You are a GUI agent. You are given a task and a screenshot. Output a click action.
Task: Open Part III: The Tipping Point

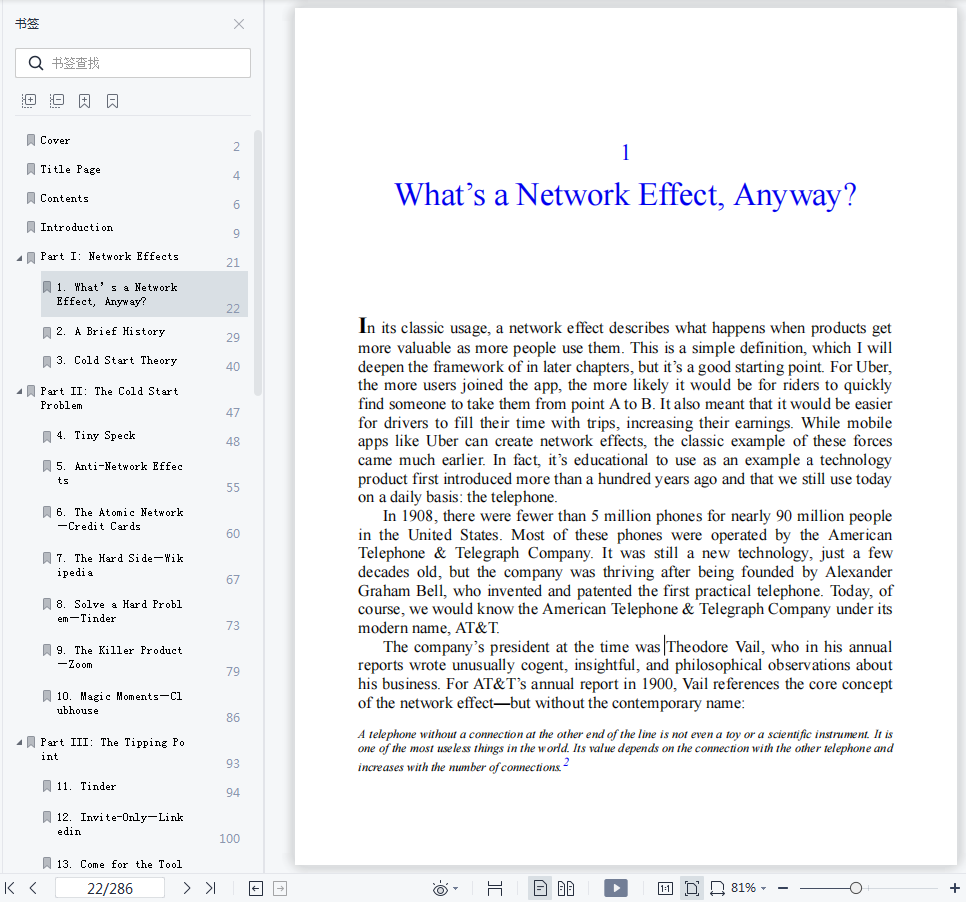point(113,749)
